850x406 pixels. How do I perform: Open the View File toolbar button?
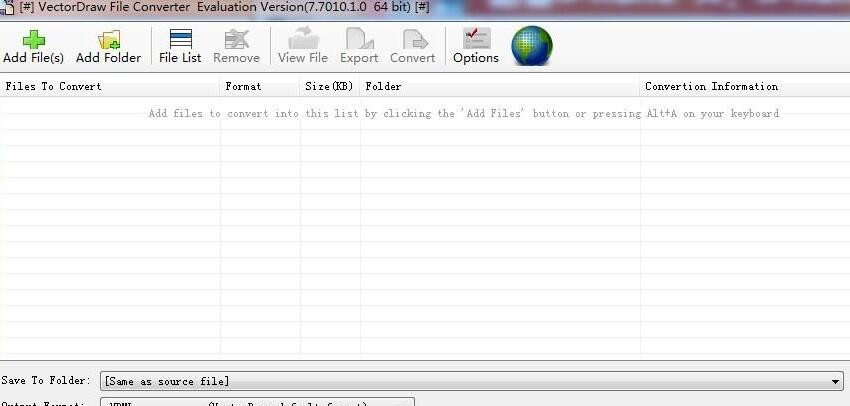coord(302,47)
